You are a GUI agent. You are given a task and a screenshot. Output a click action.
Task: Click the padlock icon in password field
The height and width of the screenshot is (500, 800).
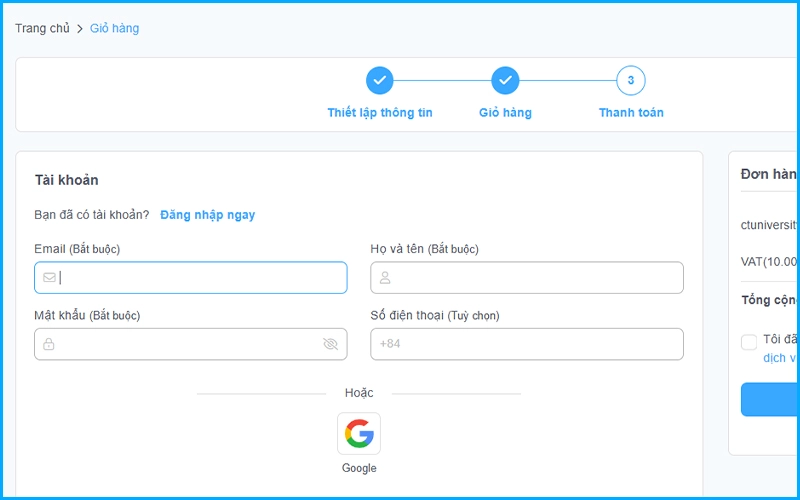point(49,344)
